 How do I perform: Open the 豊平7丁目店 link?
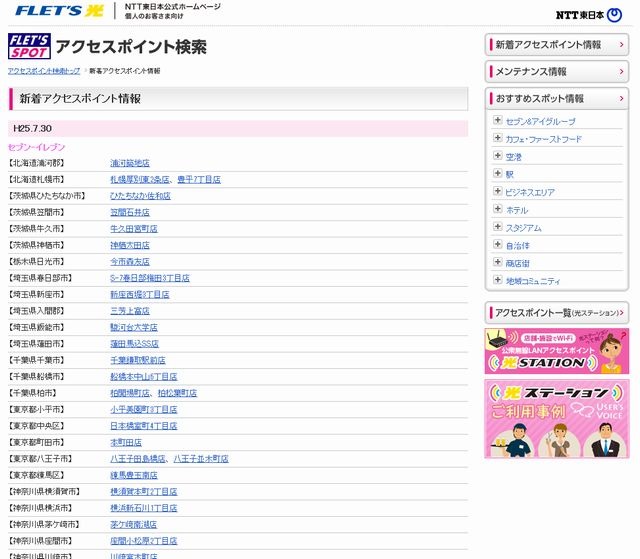click(x=199, y=180)
